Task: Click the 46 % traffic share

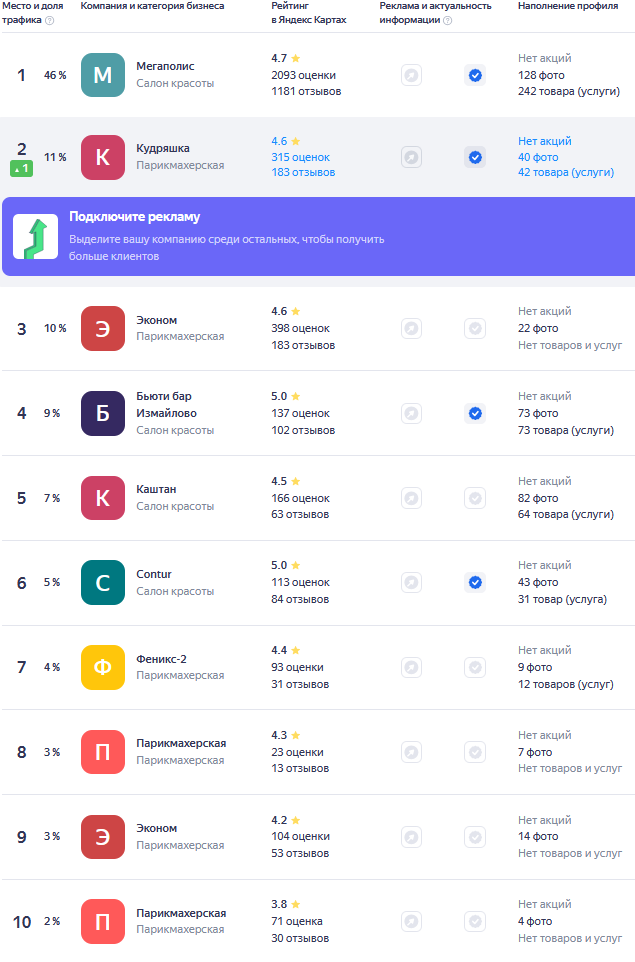Action: [x=55, y=75]
